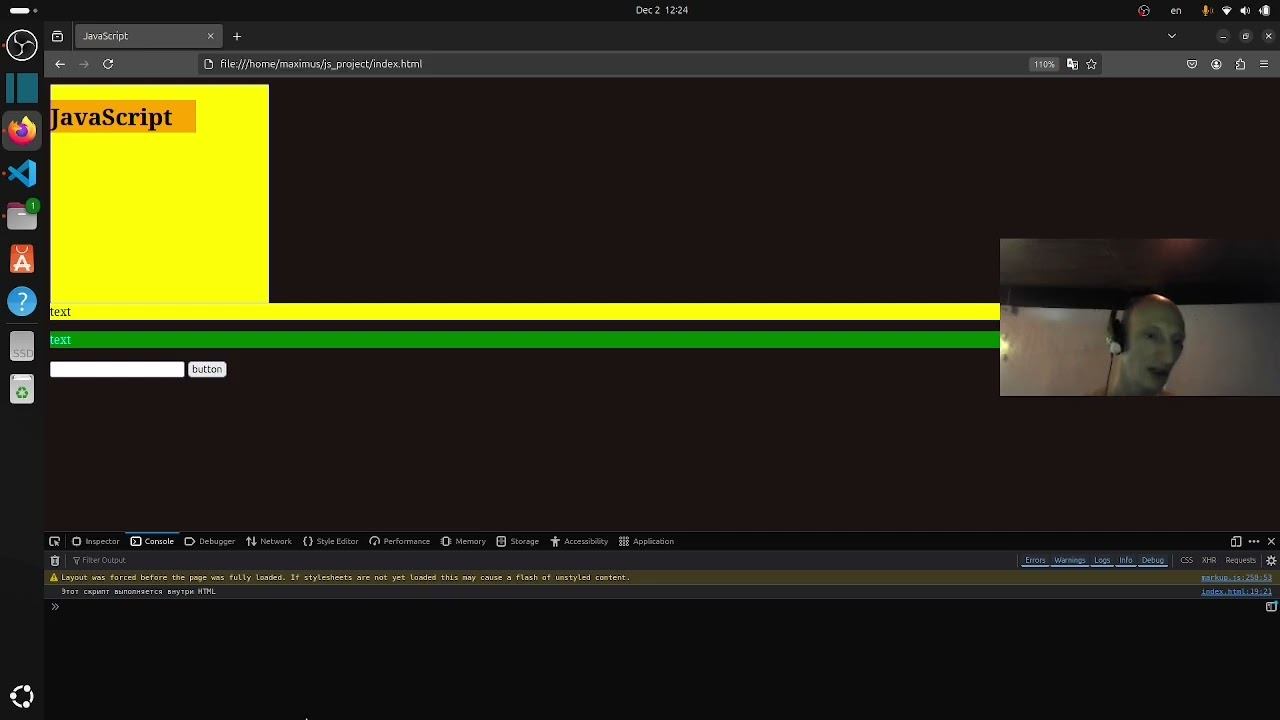Click the page's text input field

[117, 369]
